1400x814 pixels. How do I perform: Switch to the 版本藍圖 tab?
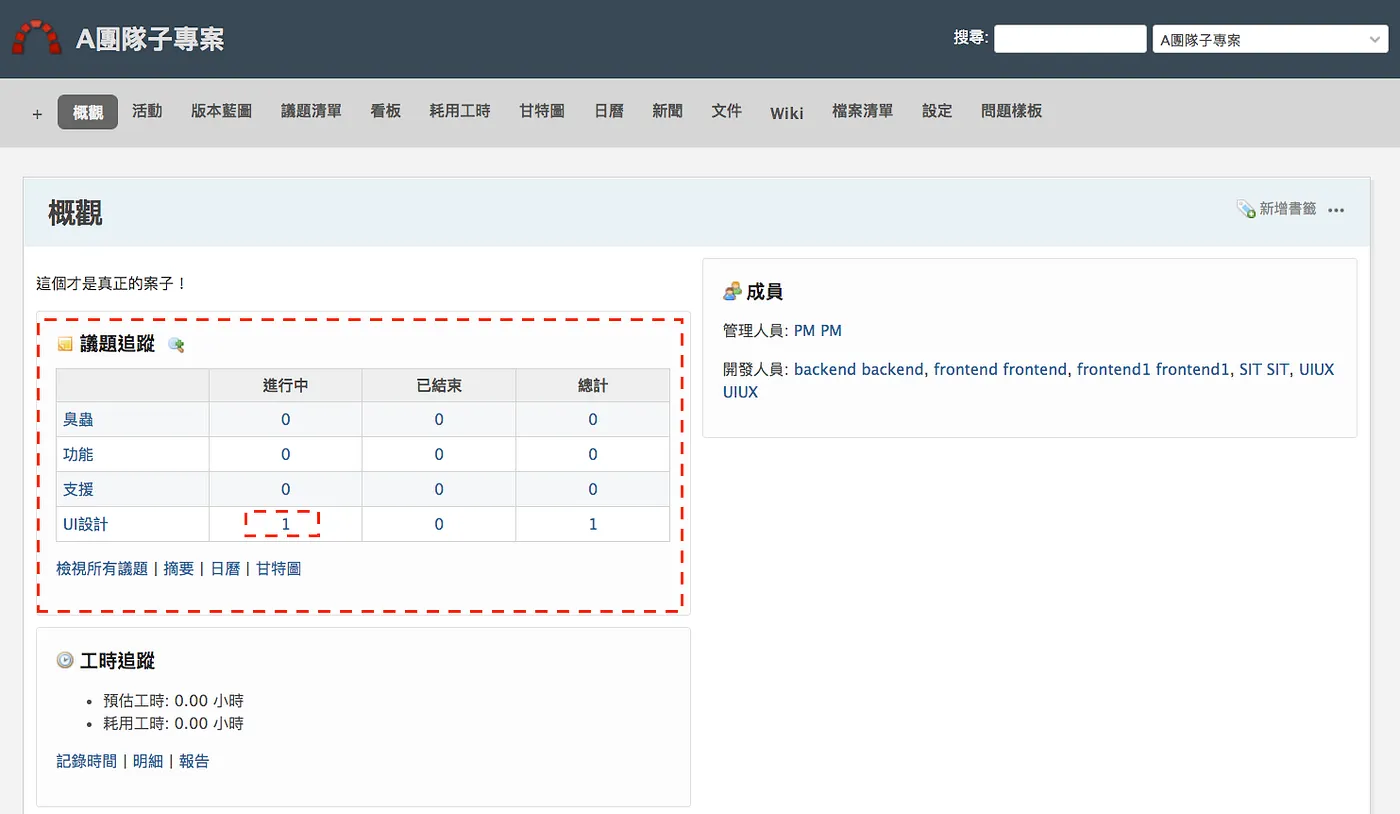pos(221,111)
